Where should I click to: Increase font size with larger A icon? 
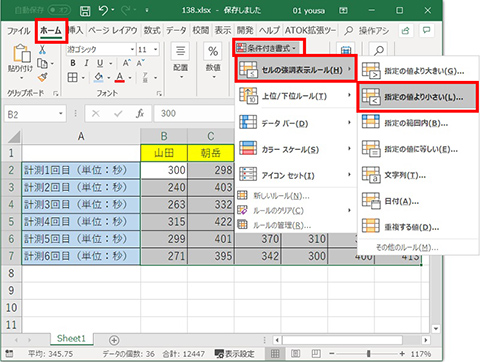(126, 63)
